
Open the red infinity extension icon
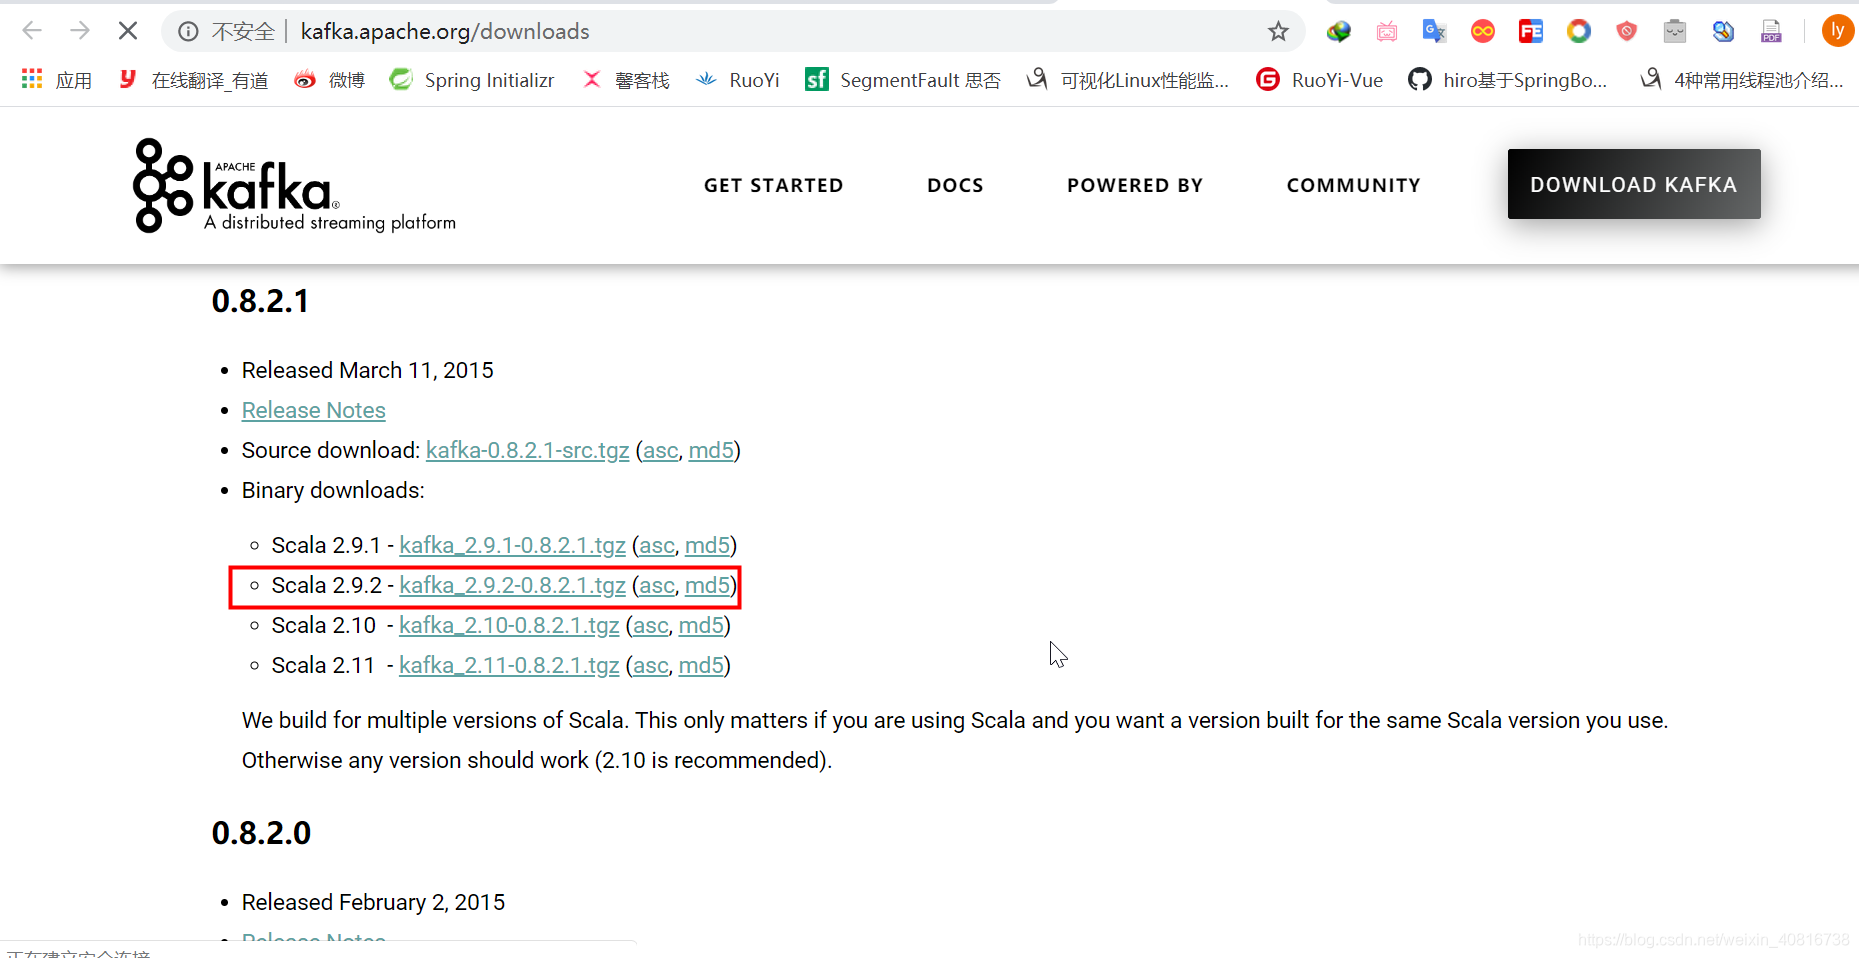[x=1483, y=32]
